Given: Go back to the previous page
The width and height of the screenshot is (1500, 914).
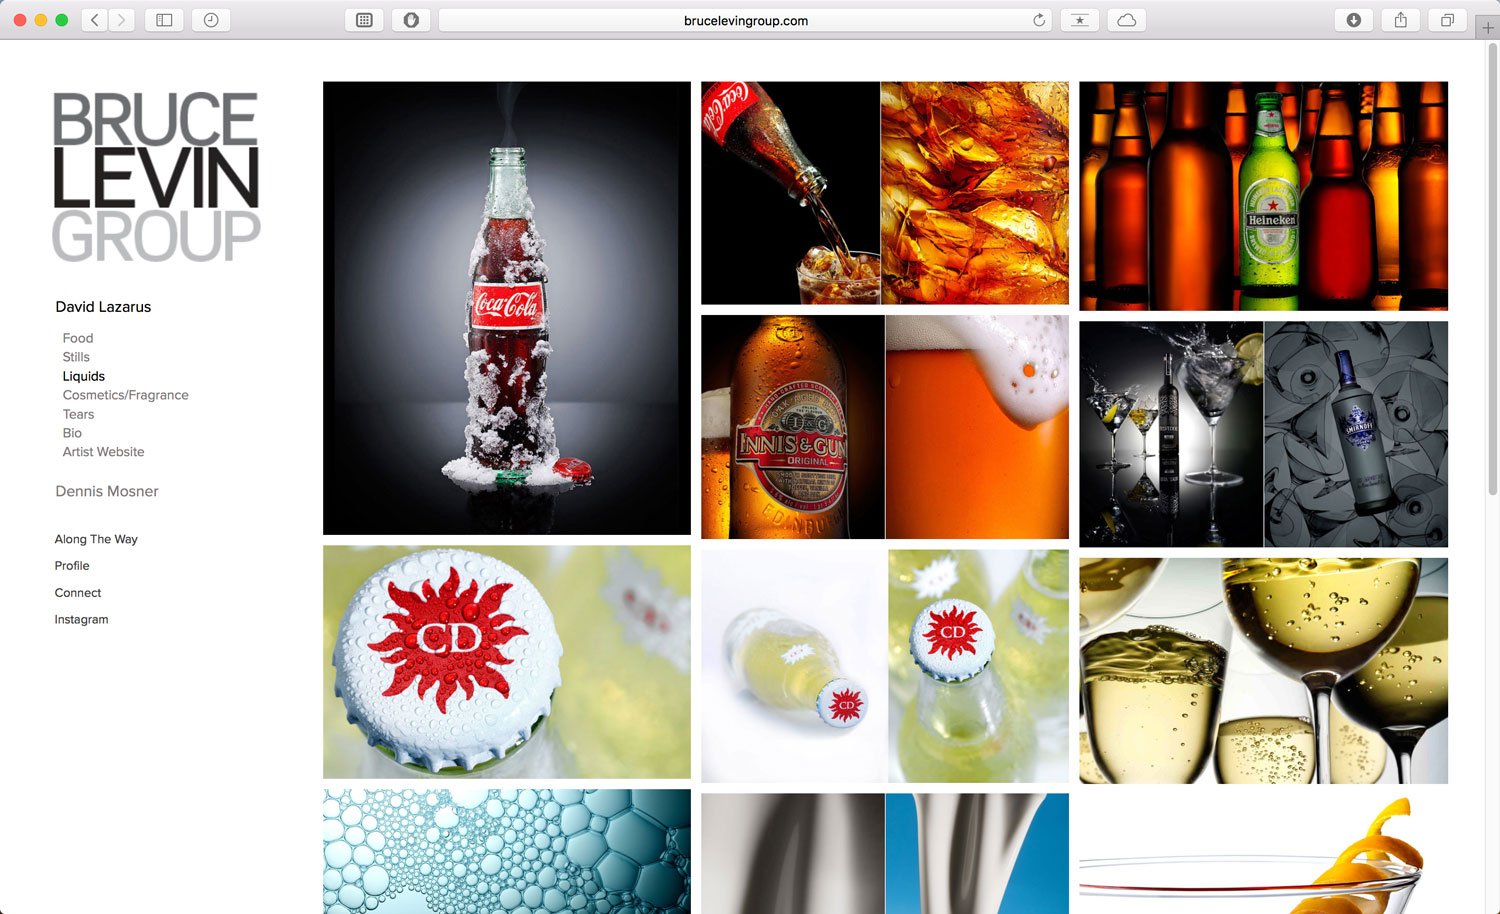Looking at the screenshot, I should pos(95,20).
